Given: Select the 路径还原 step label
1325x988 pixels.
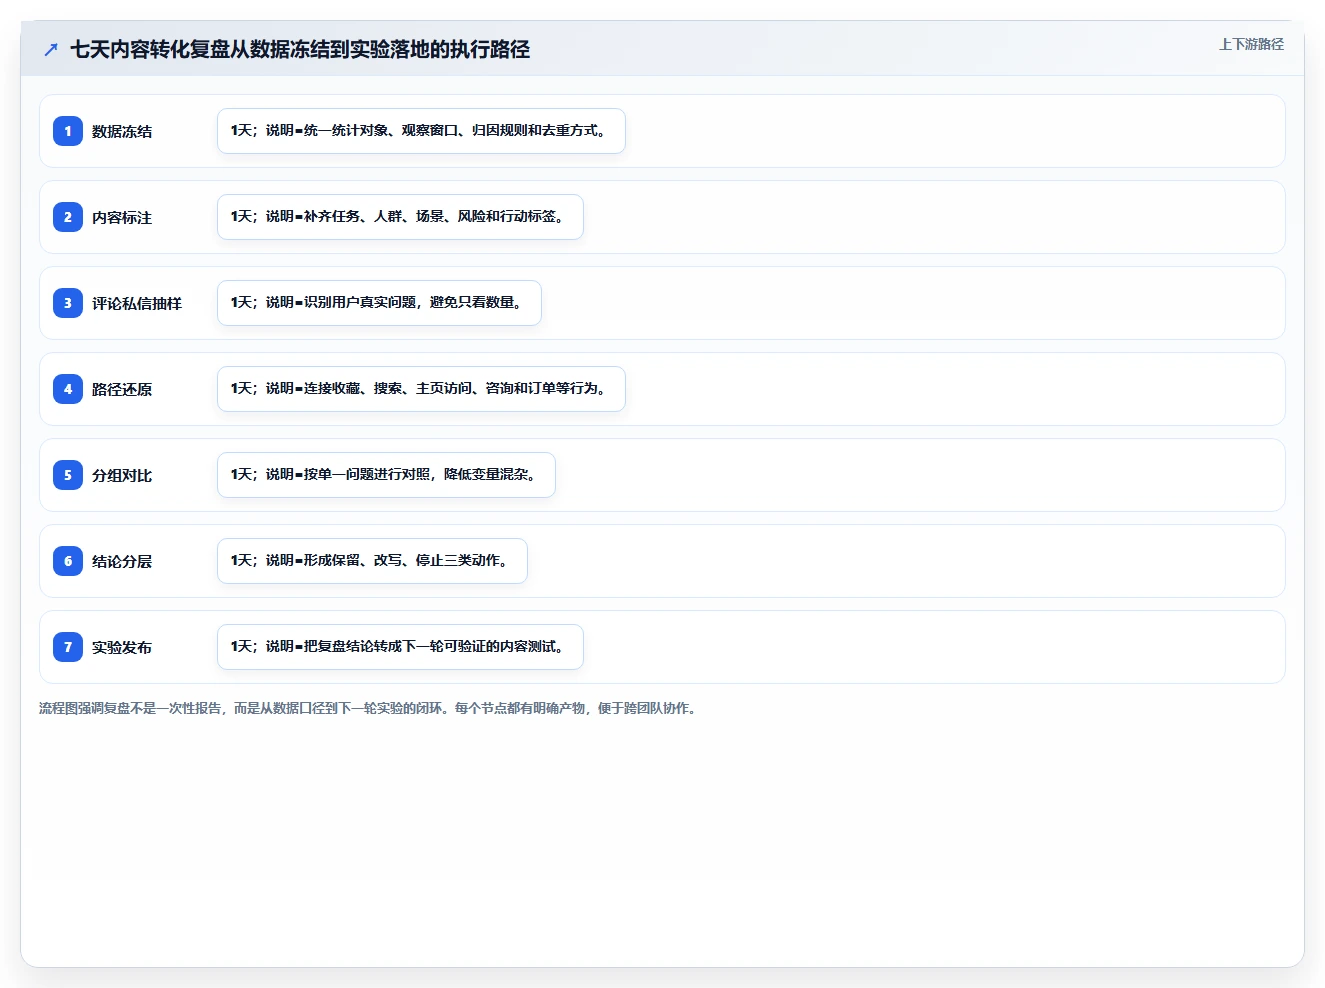Looking at the screenshot, I should (122, 389).
